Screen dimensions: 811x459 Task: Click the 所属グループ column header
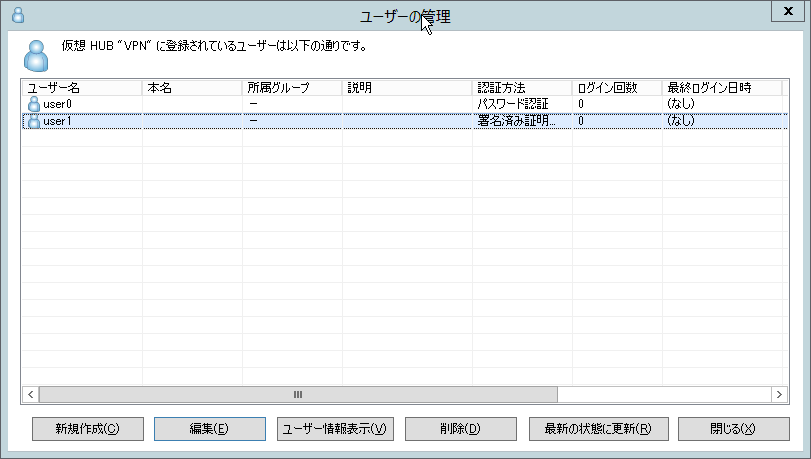(x=292, y=88)
